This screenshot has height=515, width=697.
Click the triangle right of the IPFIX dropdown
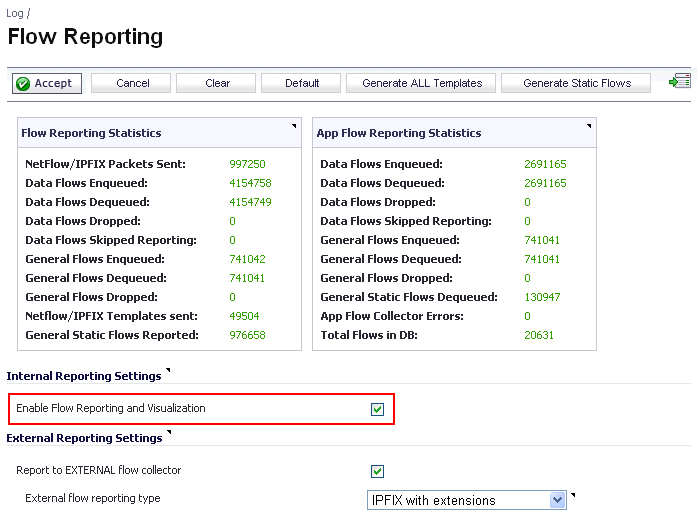574,494
